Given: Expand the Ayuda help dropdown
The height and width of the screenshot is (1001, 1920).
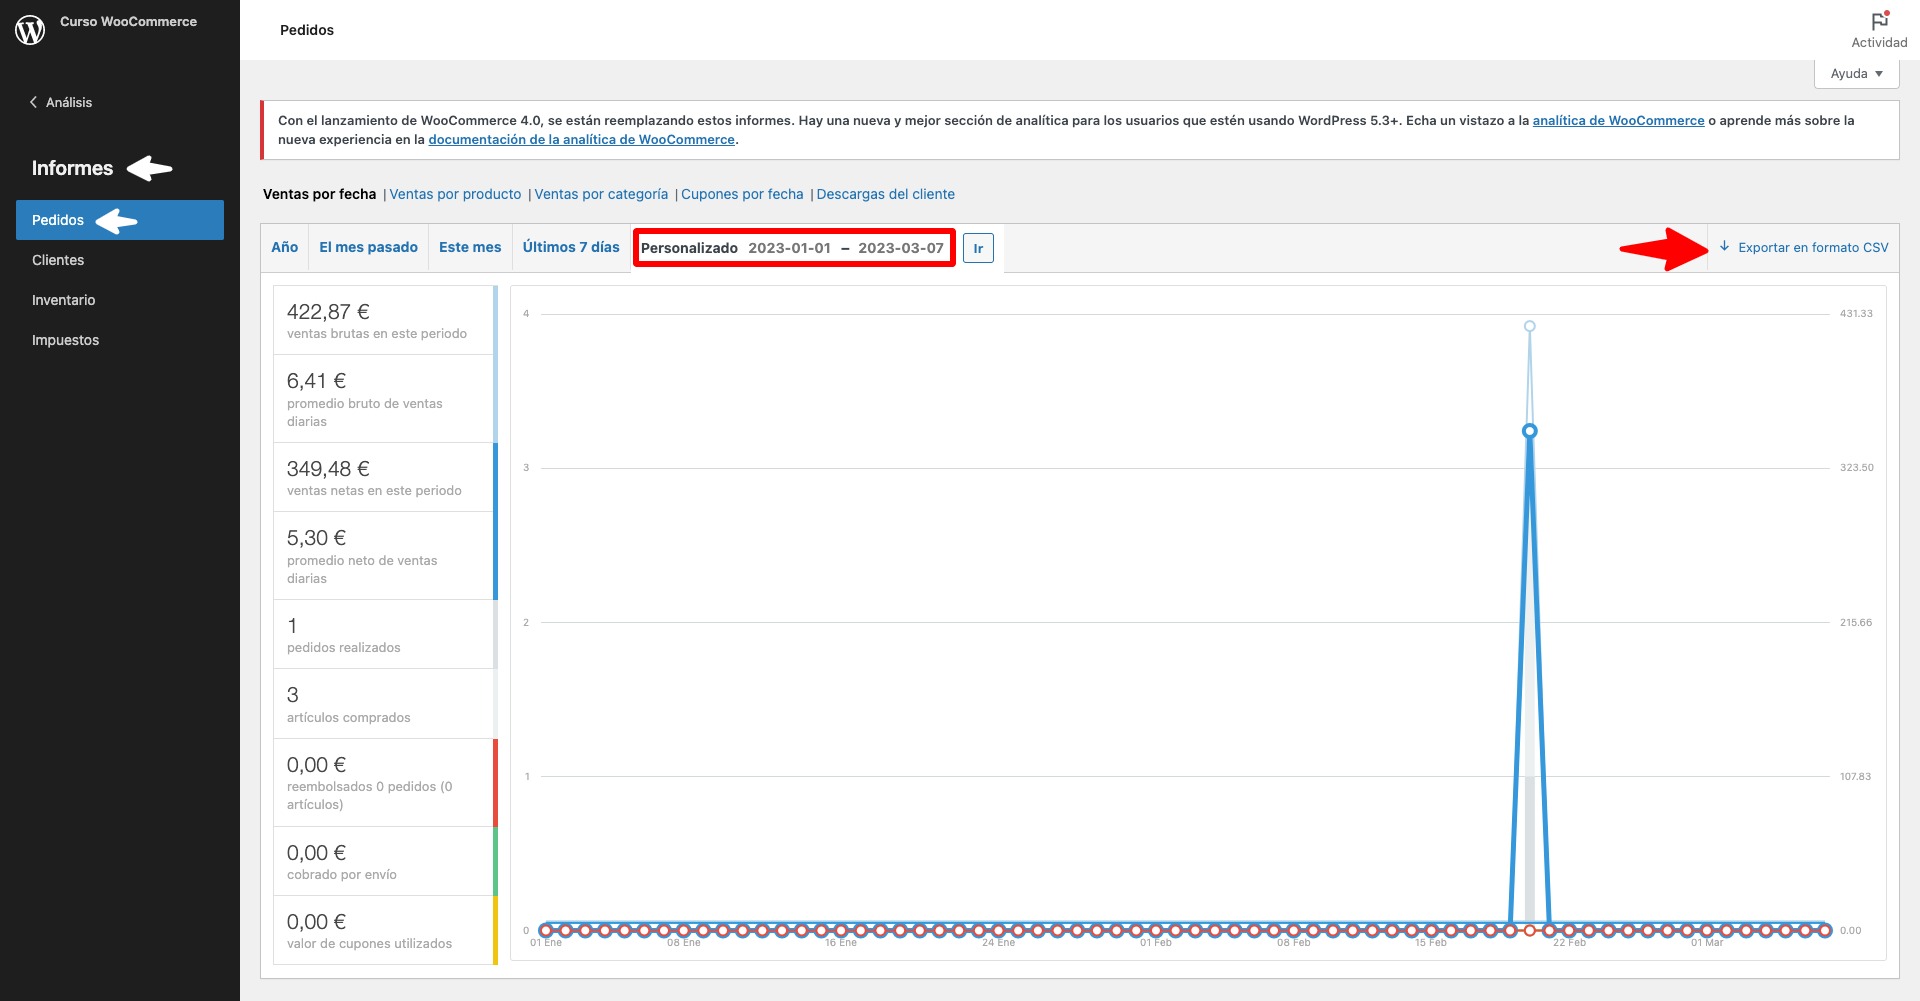Looking at the screenshot, I should click(x=1856, y=74).
